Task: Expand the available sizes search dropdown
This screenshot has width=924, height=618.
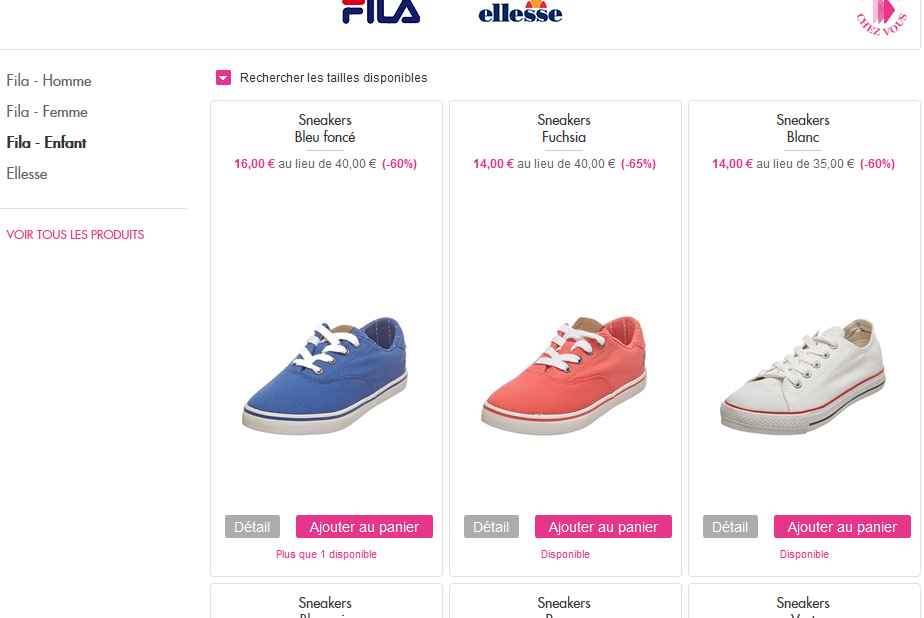Action: point(224,78)
